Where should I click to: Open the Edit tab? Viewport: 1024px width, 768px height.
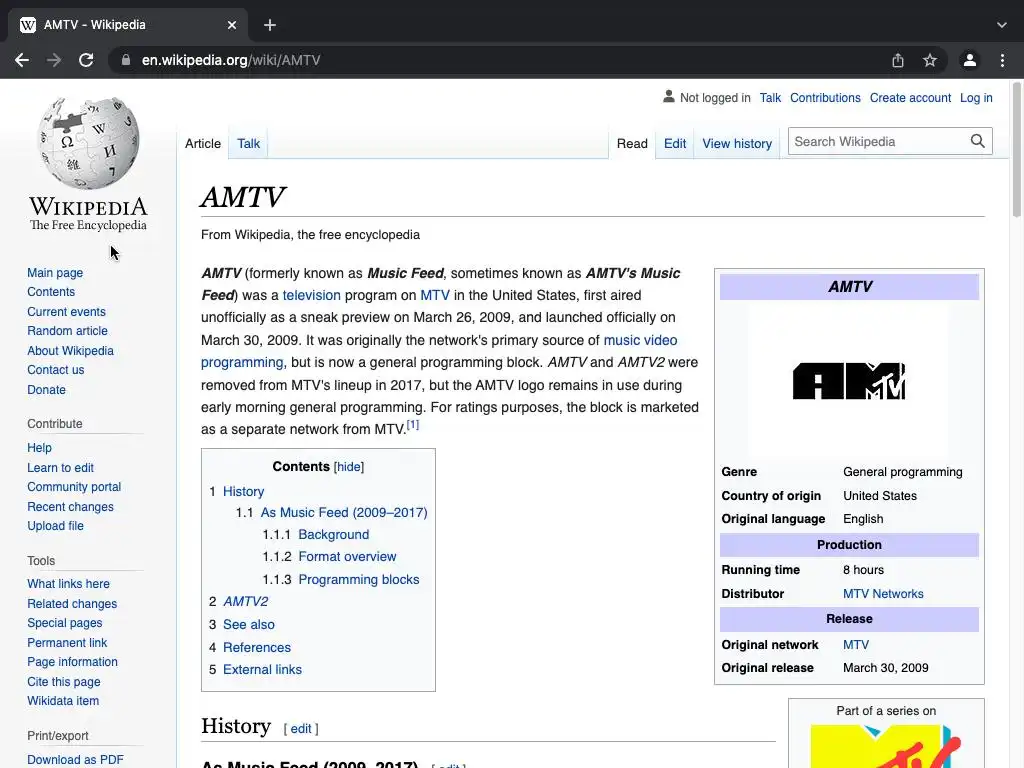tap(675, 144)
